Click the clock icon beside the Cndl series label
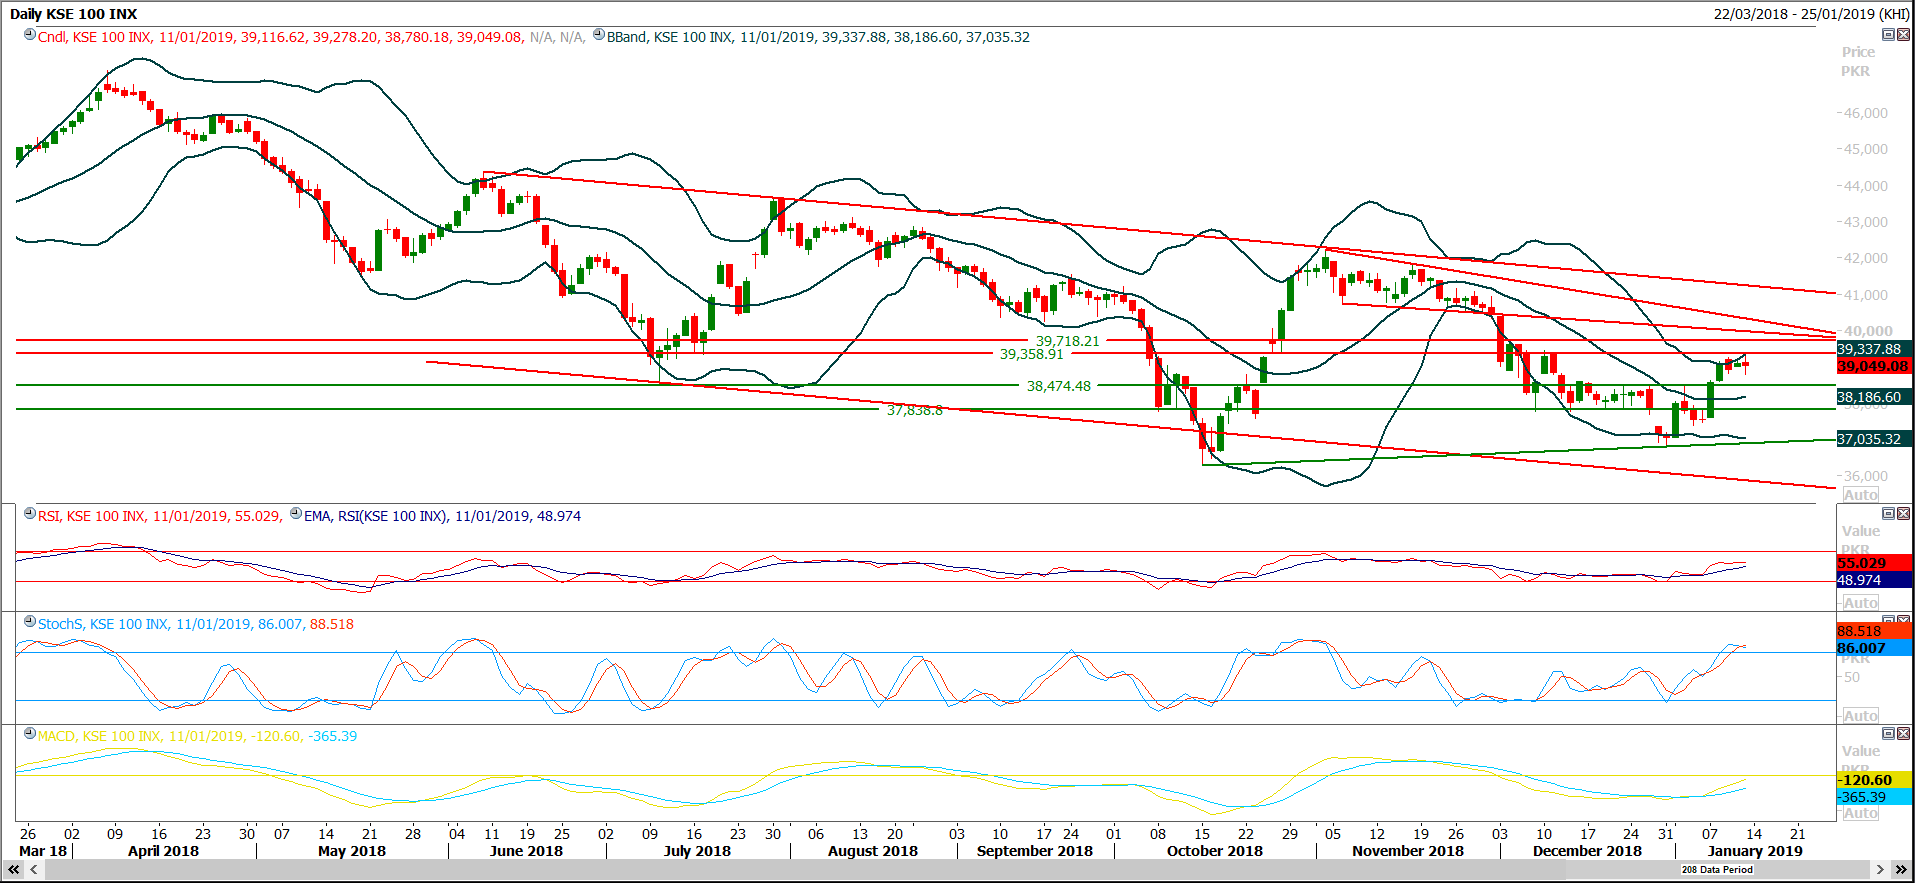 pos(30,35)
